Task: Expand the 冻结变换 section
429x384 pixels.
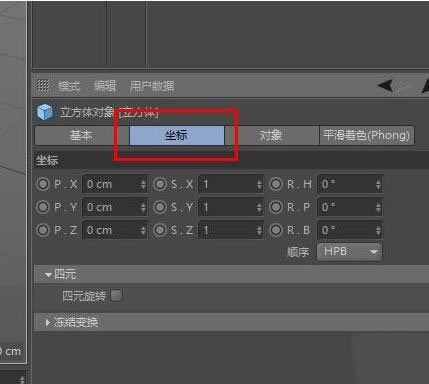Action: [47, 322]
